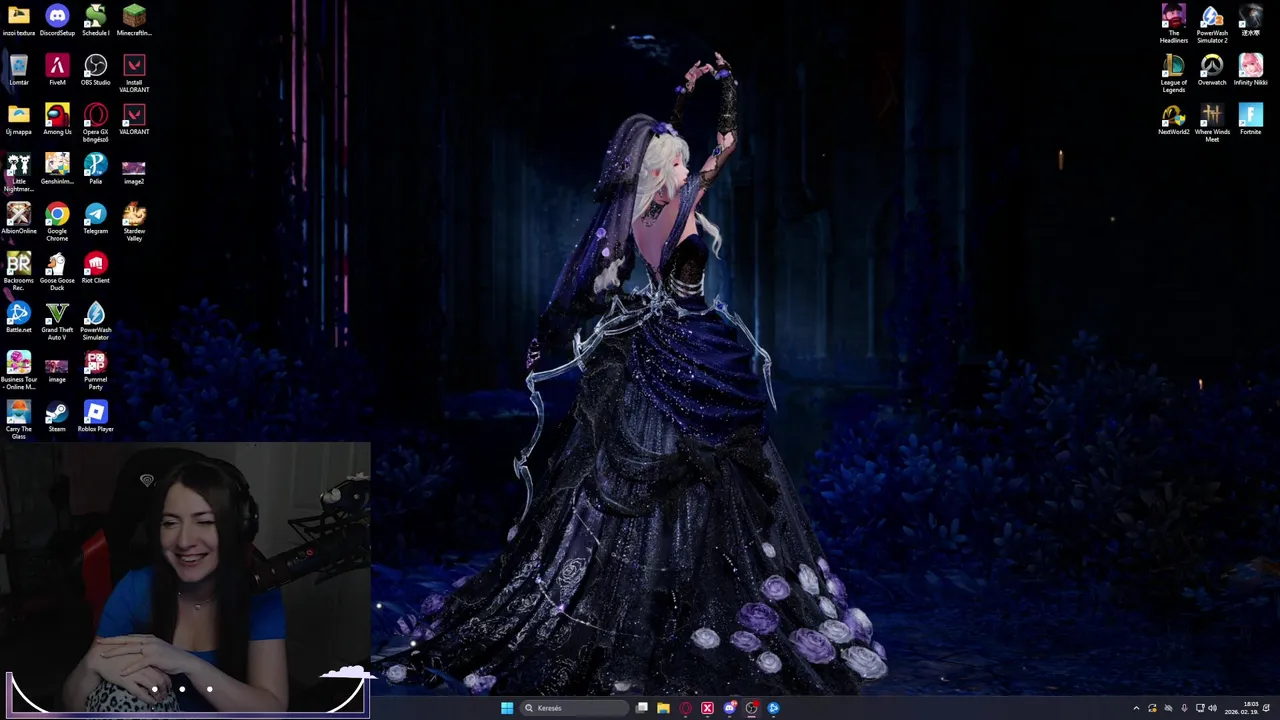Select The Headliners desktop shortcut

point(1173,24)
